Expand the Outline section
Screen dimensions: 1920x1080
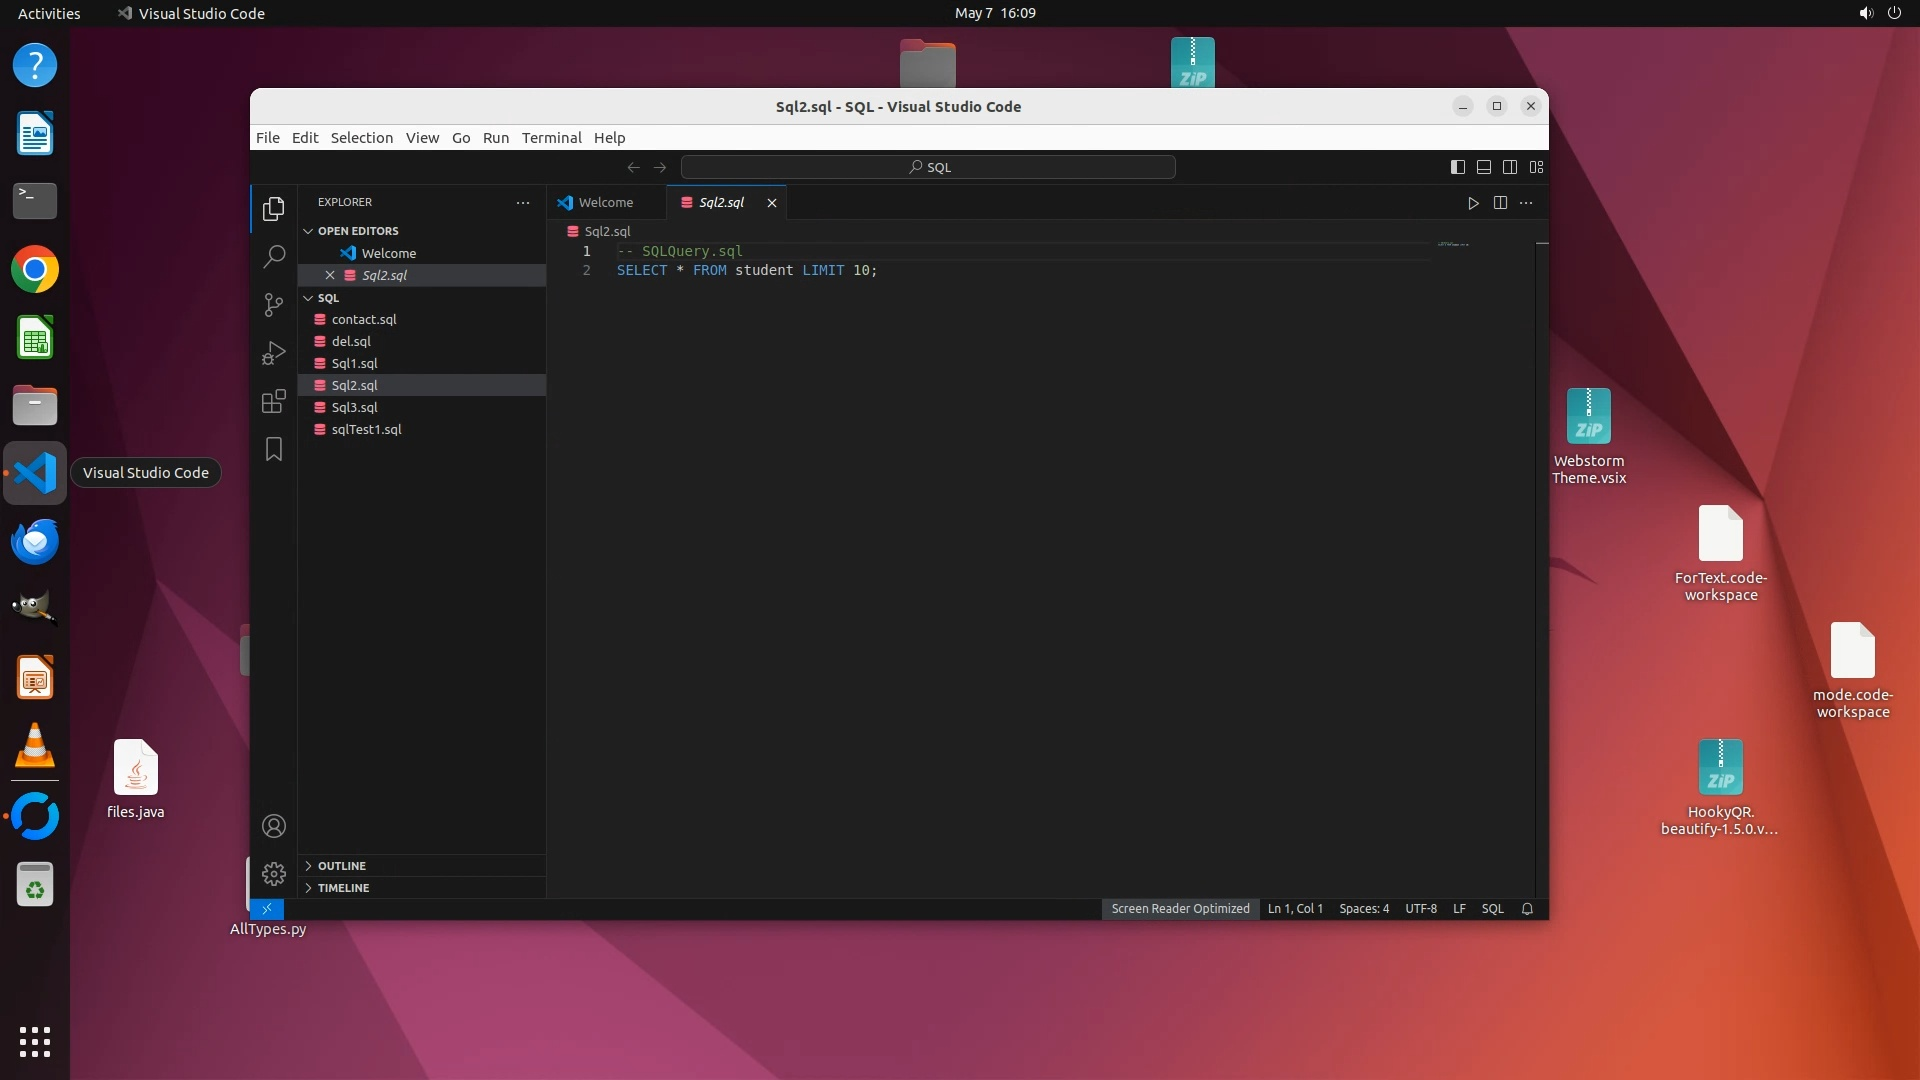(x=342, y=866)
